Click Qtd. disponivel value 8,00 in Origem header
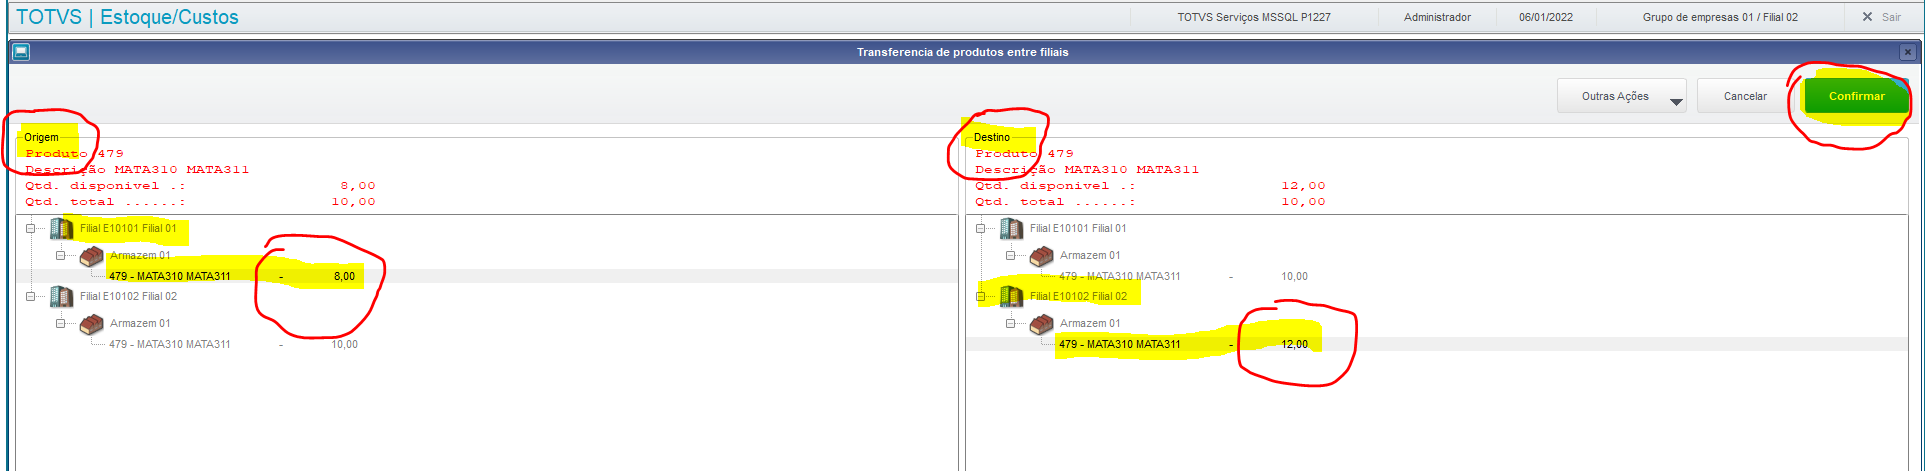Screen dimensions: 1925x471 click(x=358, y=186)
